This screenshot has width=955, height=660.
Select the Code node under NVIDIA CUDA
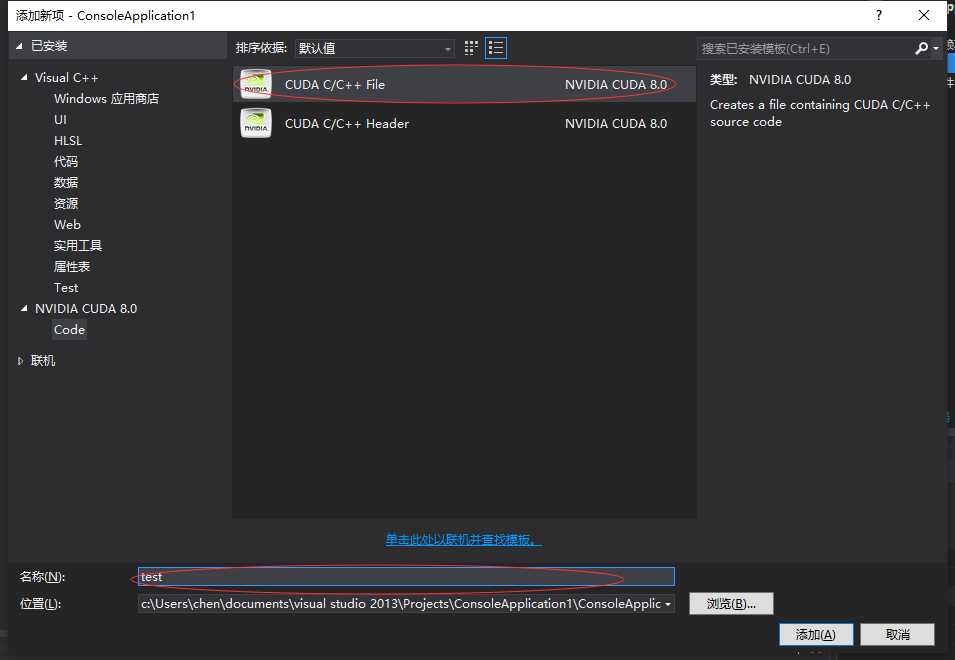click(69, 329)
